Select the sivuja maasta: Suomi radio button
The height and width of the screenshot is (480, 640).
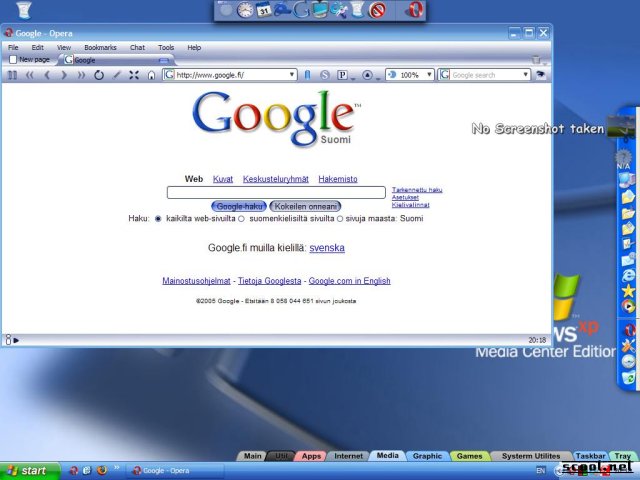[340, 219]
